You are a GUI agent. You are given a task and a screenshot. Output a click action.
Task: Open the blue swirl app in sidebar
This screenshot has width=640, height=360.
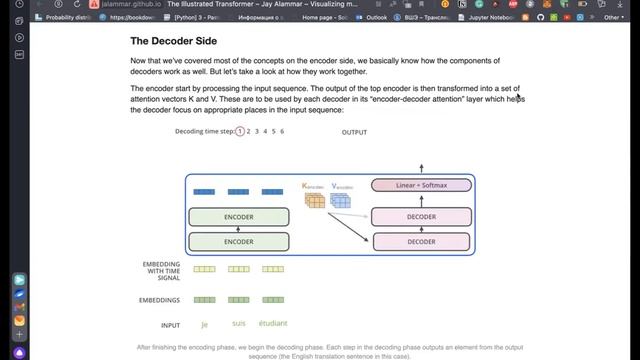(x=19, y=293)
